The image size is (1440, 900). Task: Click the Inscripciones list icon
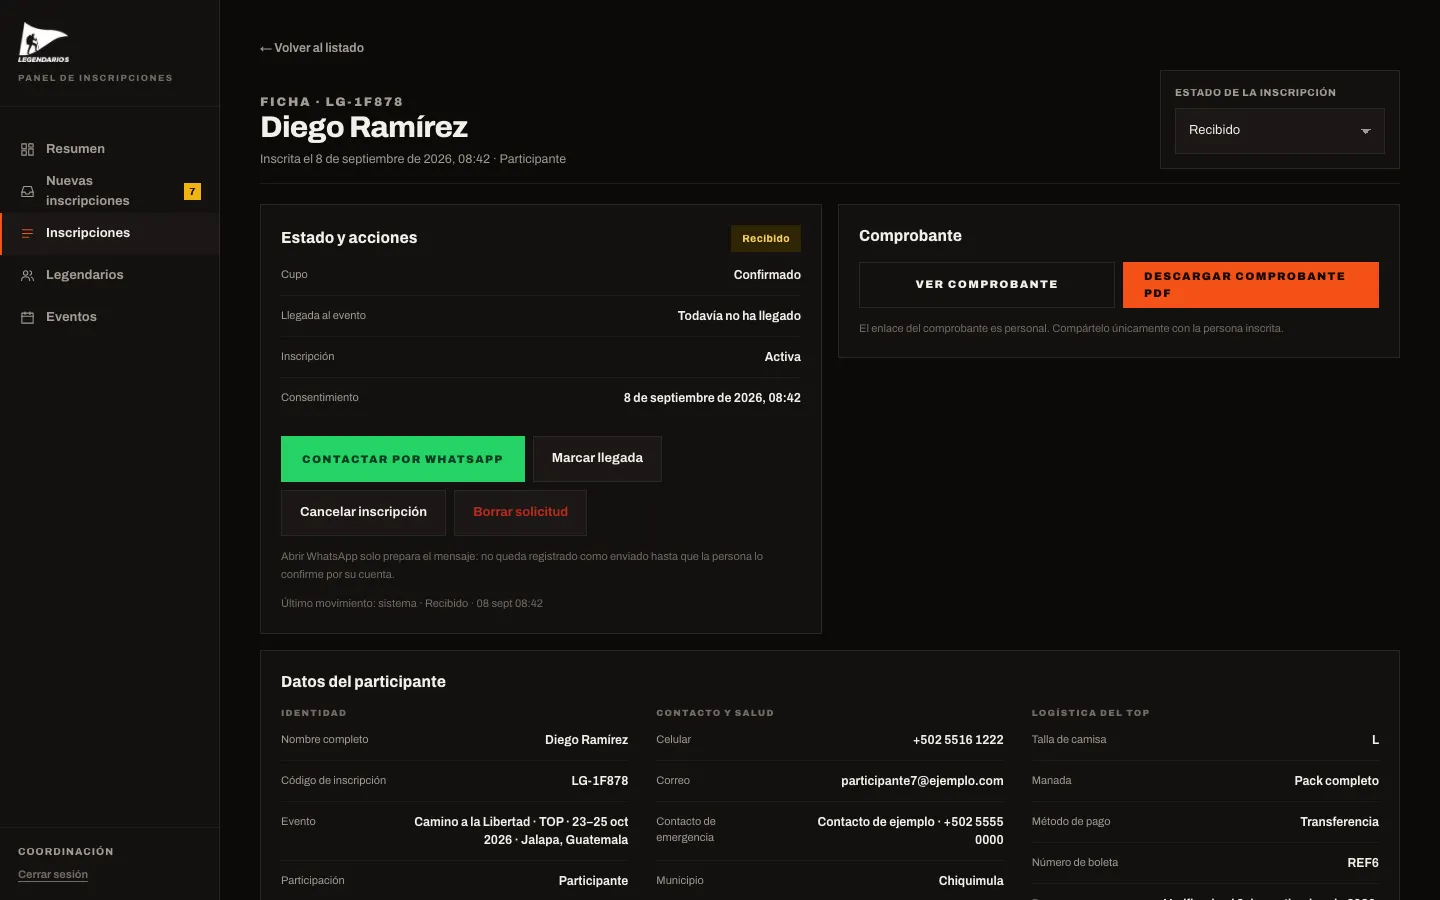click(27, 233)
